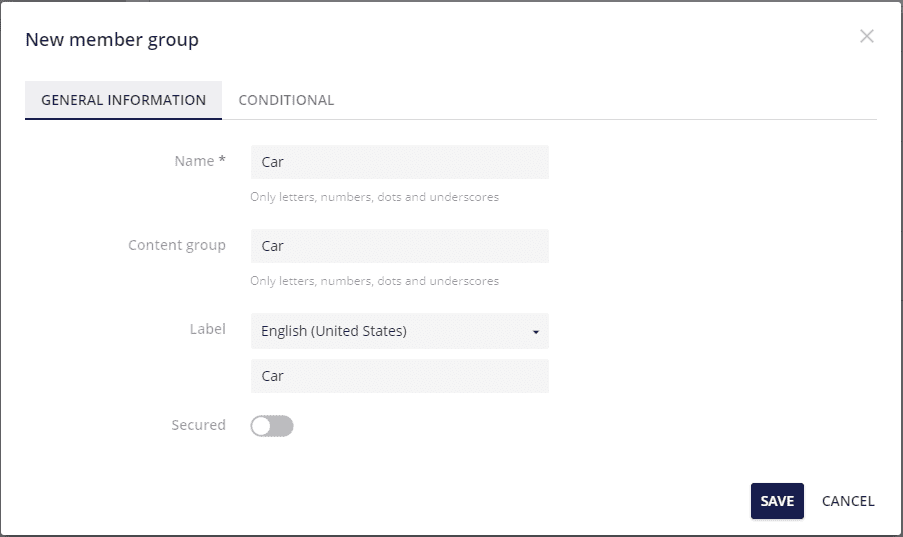Open the English (United States) language dropdown
This screenshot has height=537, width=903.
click(x=400, y=331)
